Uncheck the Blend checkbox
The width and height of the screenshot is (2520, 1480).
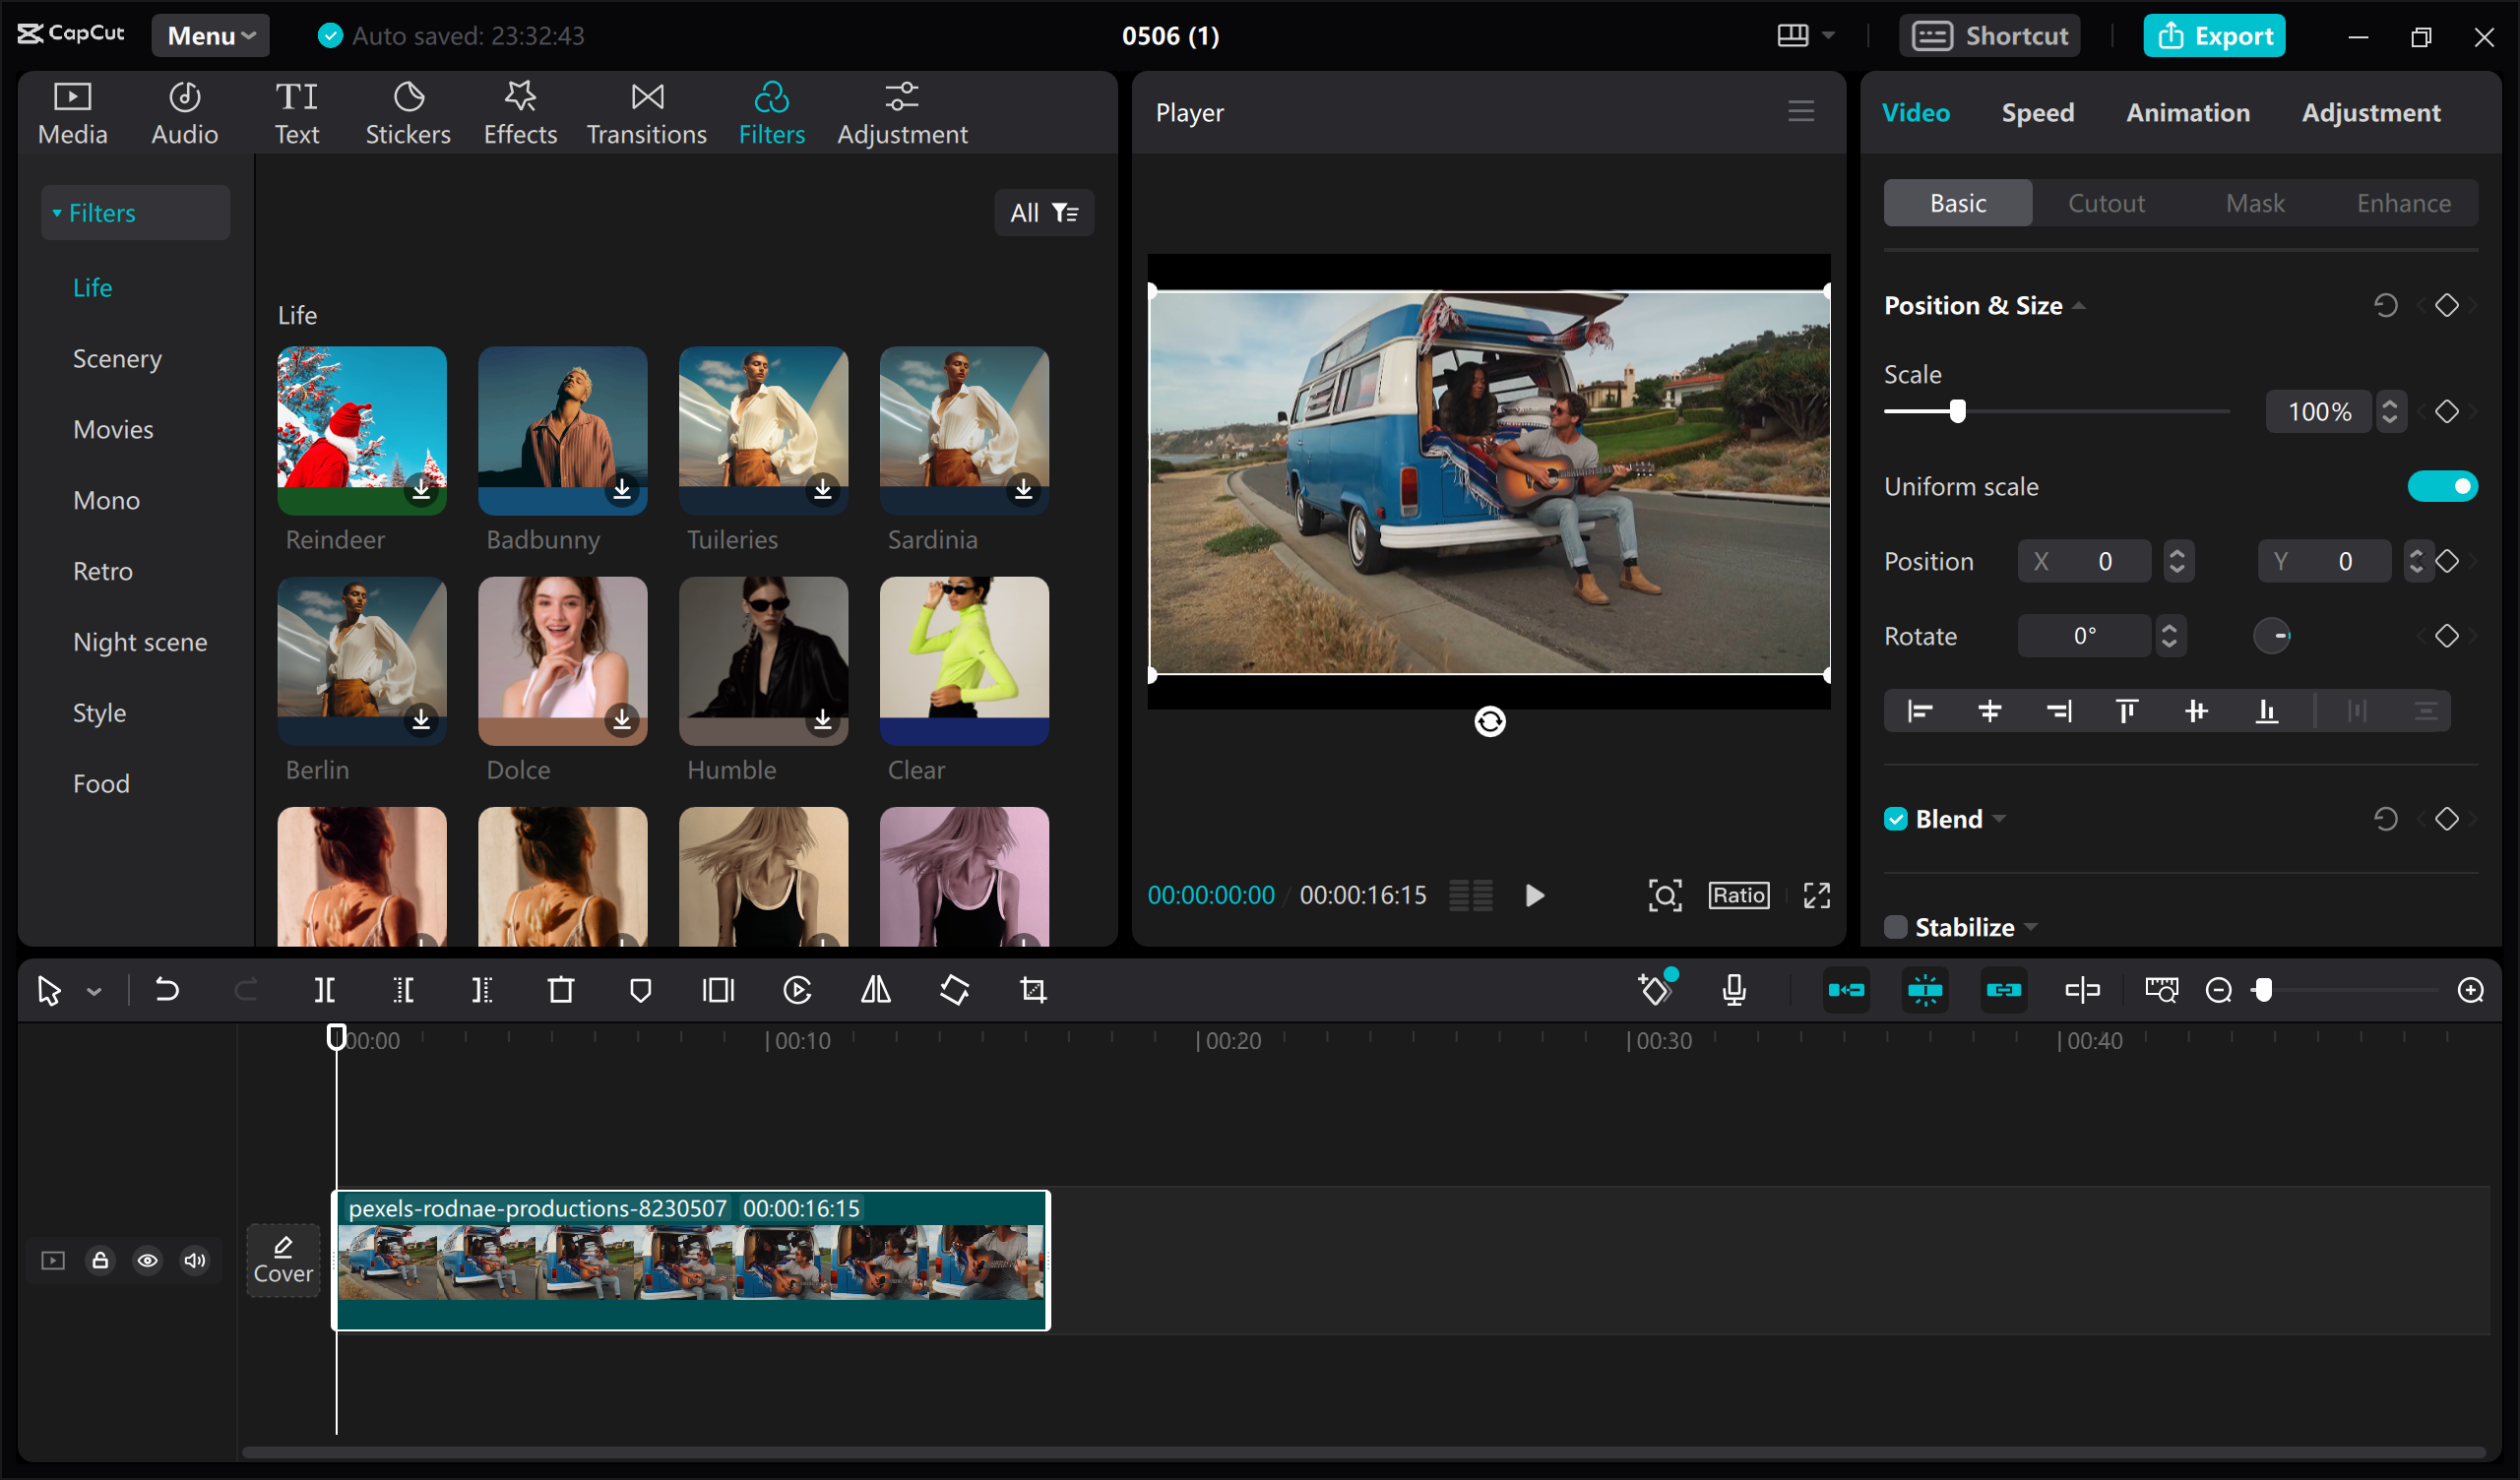(1895, 818)
